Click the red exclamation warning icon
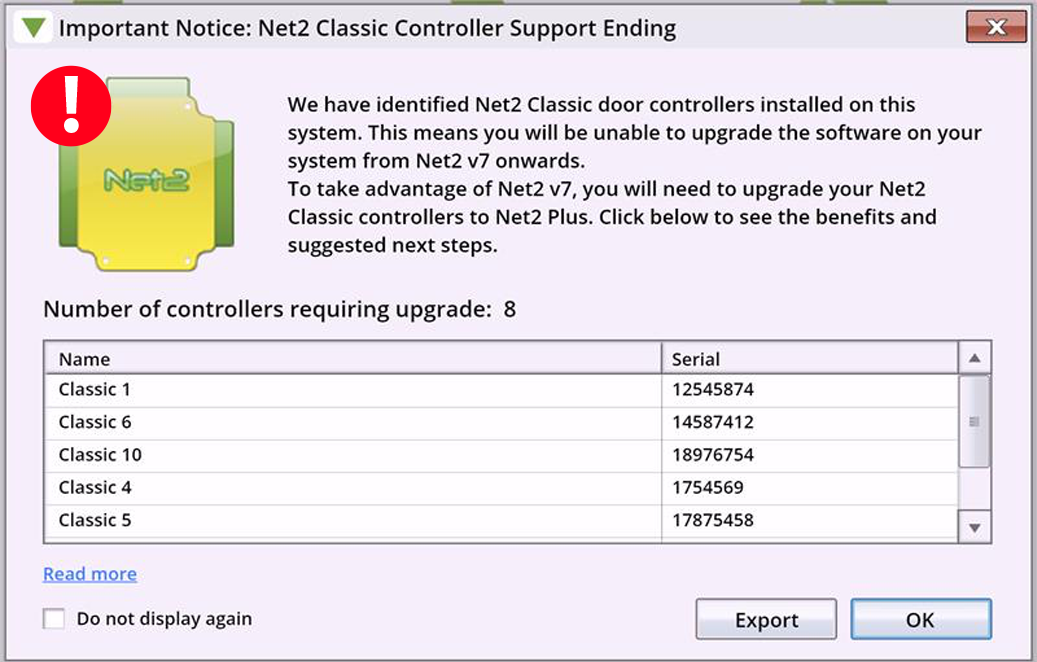The image size is (1037, 662). 71,106
